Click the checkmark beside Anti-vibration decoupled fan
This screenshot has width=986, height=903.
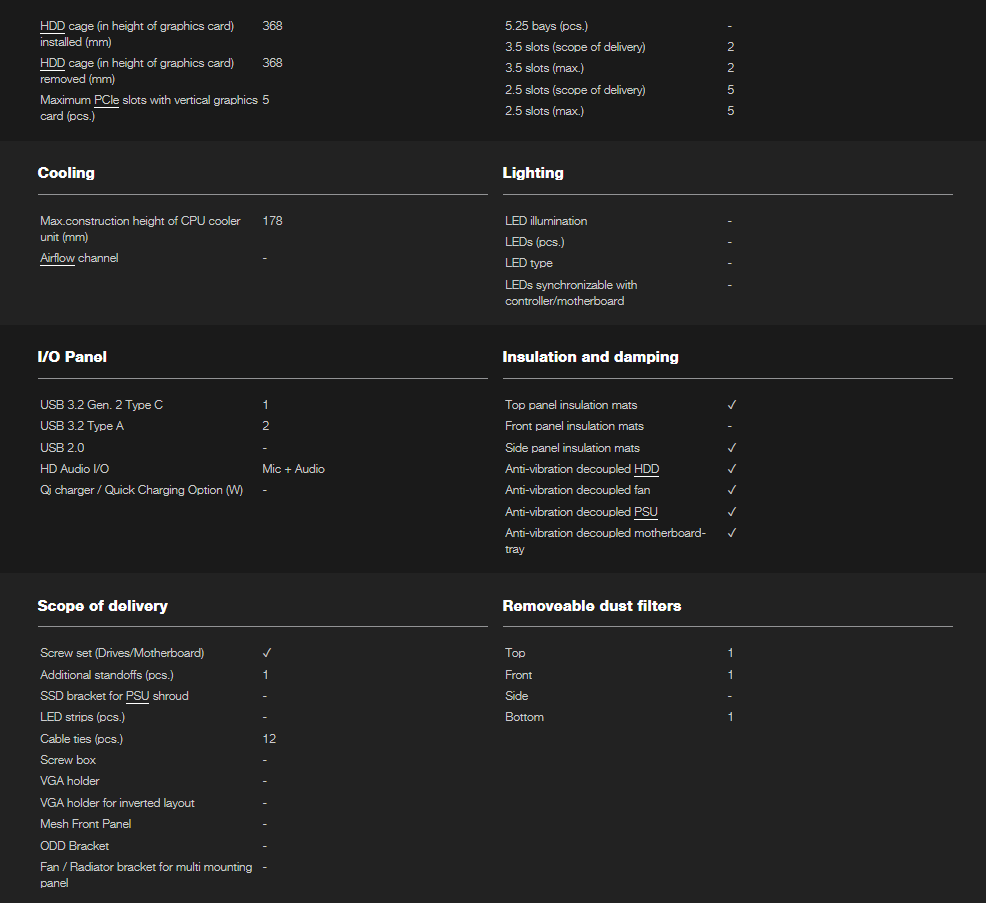[x=732, y=490]
